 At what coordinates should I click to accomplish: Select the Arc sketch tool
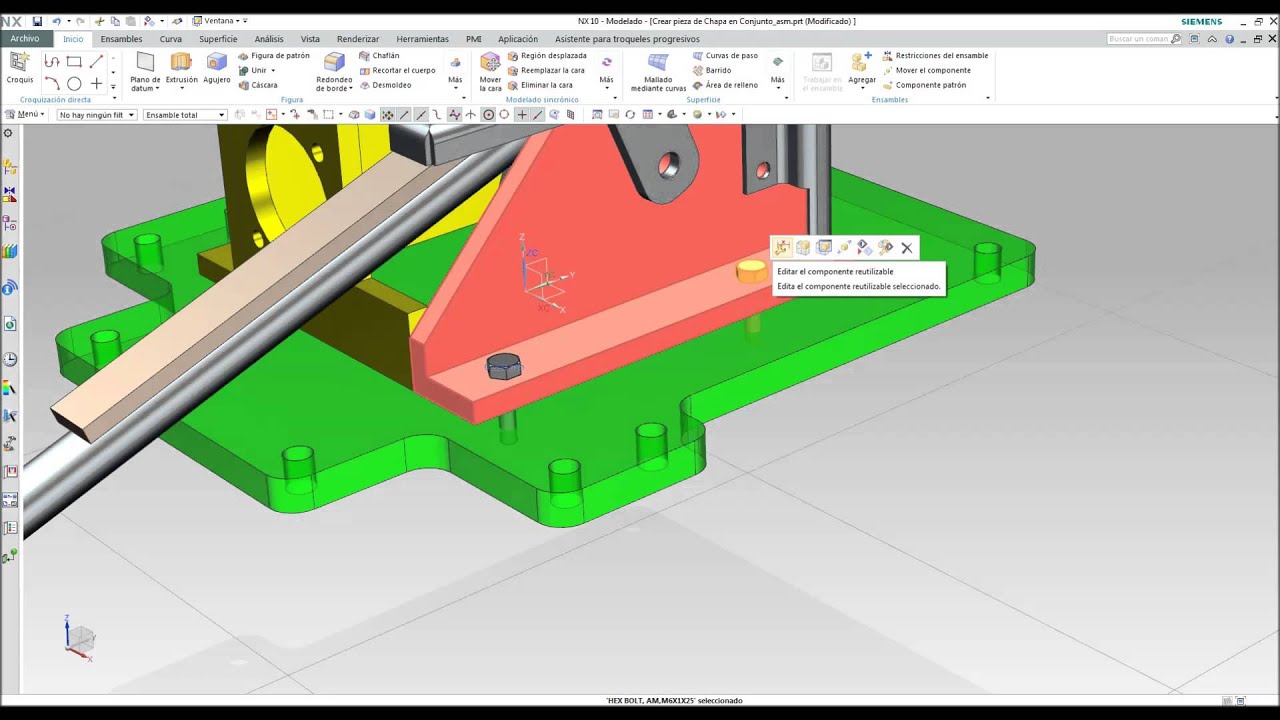(52, 84)
